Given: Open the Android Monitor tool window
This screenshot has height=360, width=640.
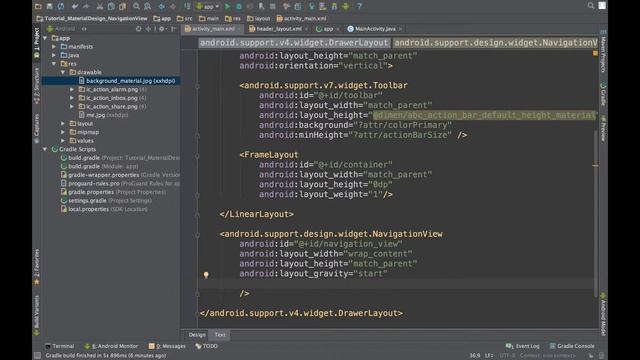Looking at the screenshot, I should [111, 346].
